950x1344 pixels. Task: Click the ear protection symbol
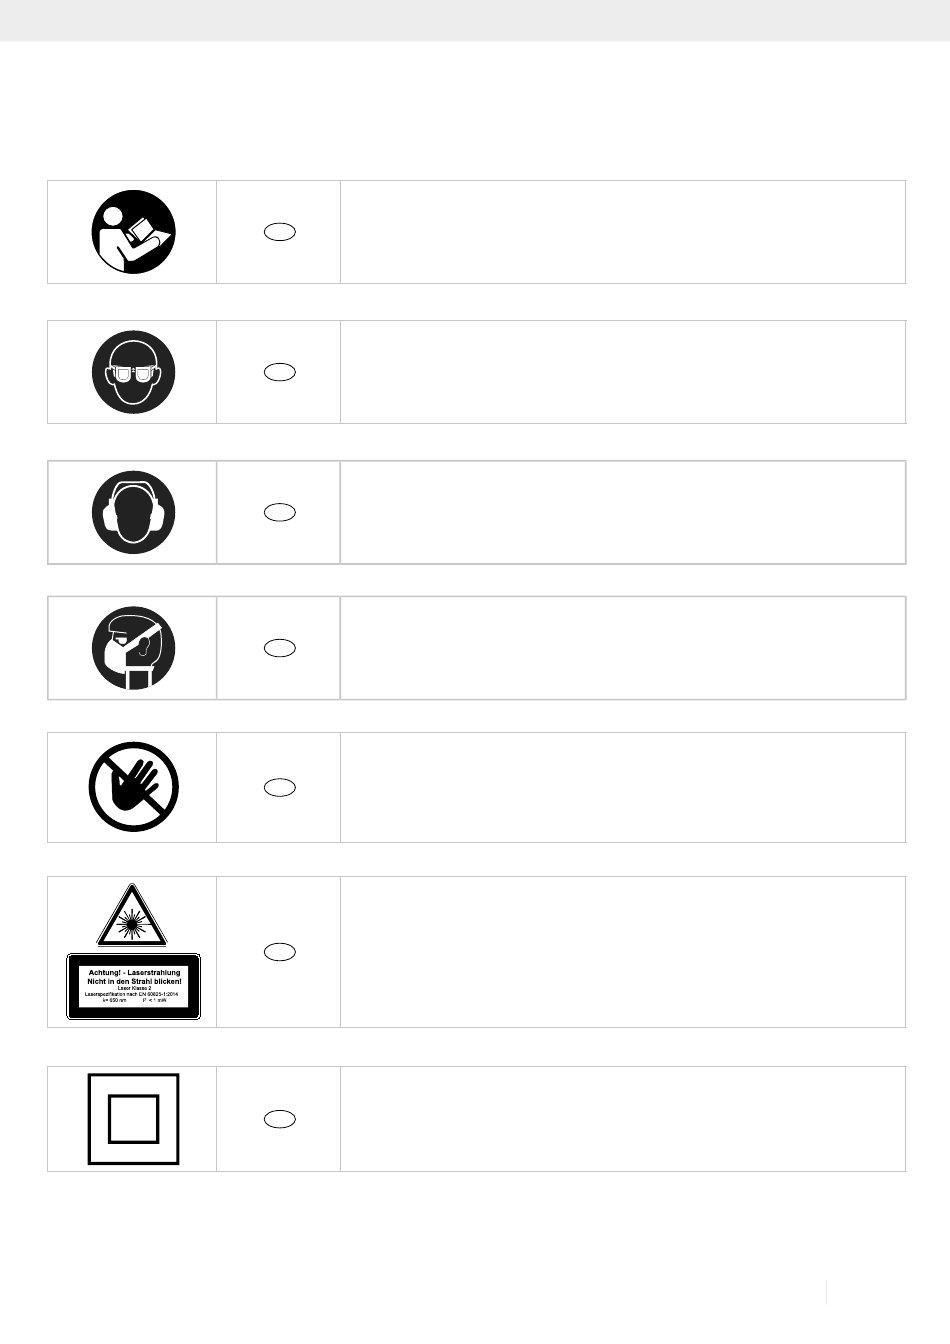[134, 512]
